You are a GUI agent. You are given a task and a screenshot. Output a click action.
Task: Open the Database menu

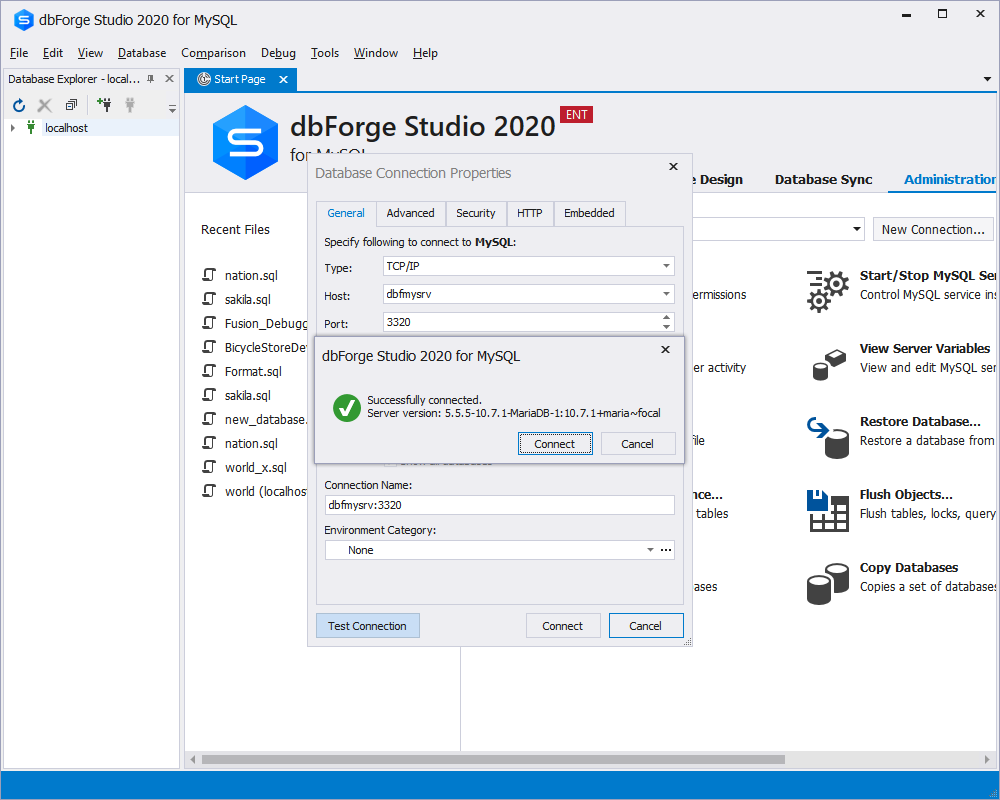(142, 53)
